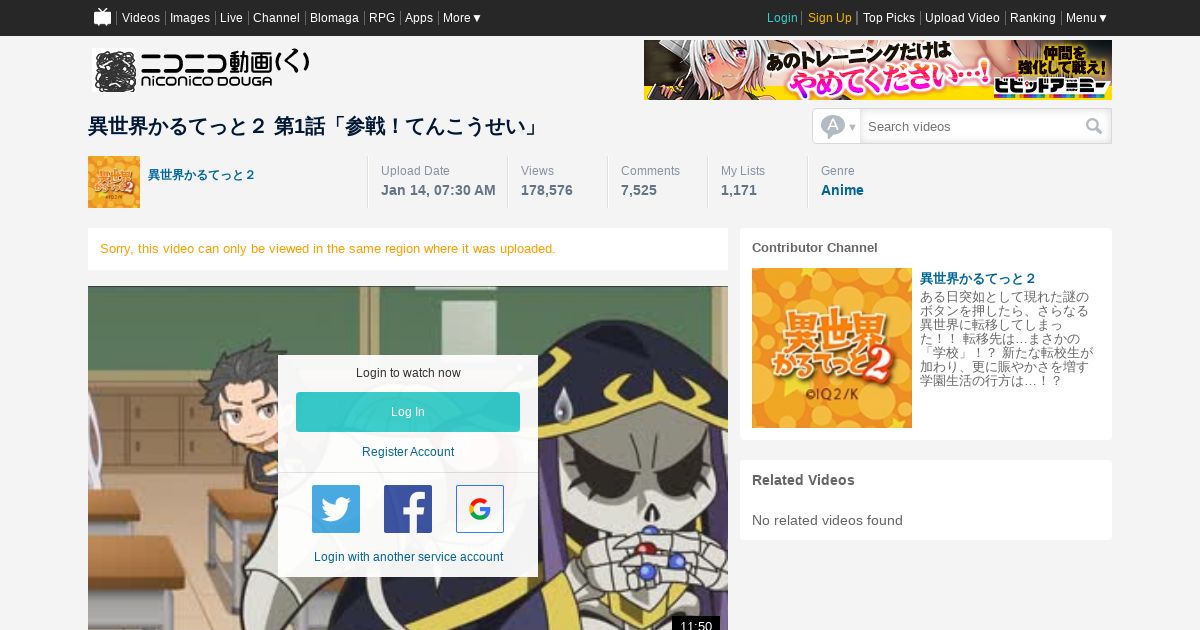Log in with Twitter icon
This screenshot has height=630, width=1200.
coord(336,509)
